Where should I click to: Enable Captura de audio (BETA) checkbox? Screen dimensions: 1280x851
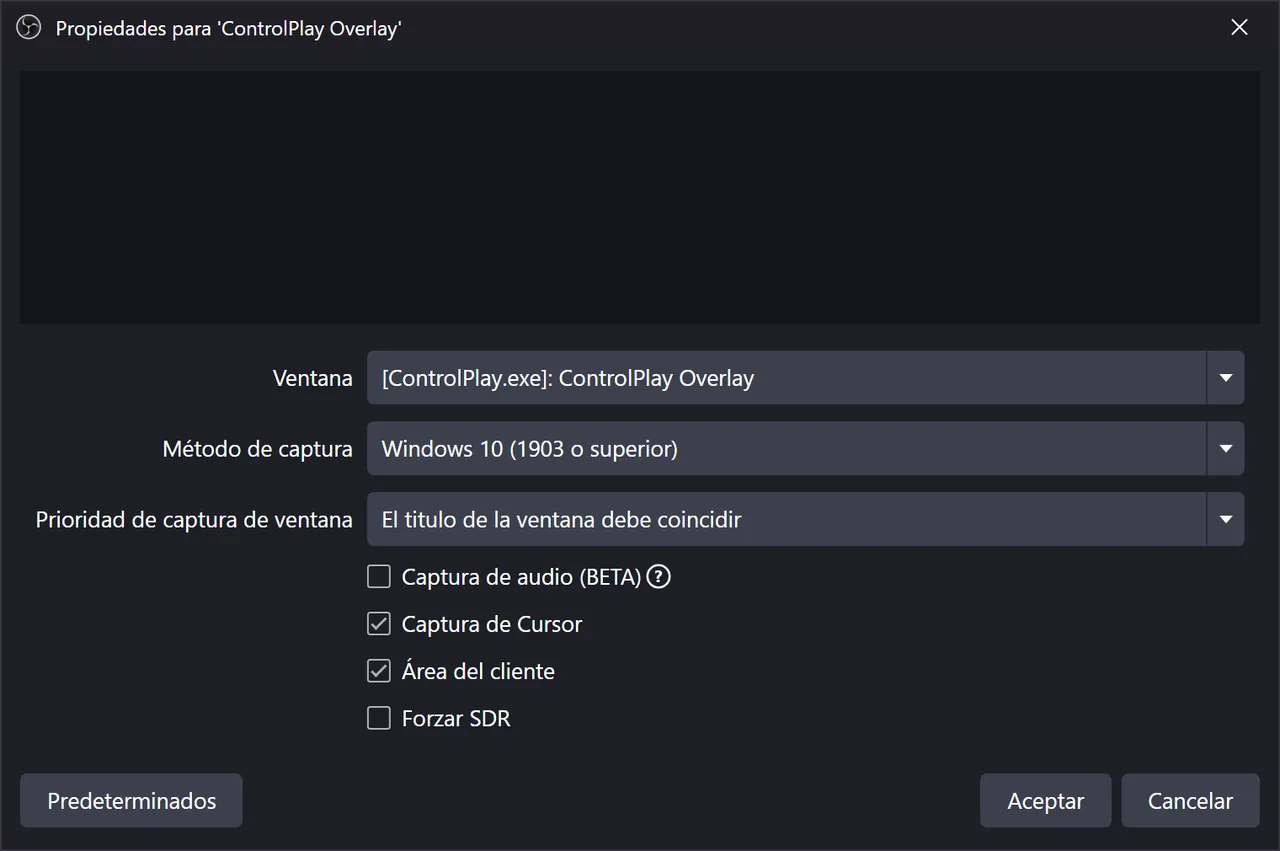[x=379, y=577]
